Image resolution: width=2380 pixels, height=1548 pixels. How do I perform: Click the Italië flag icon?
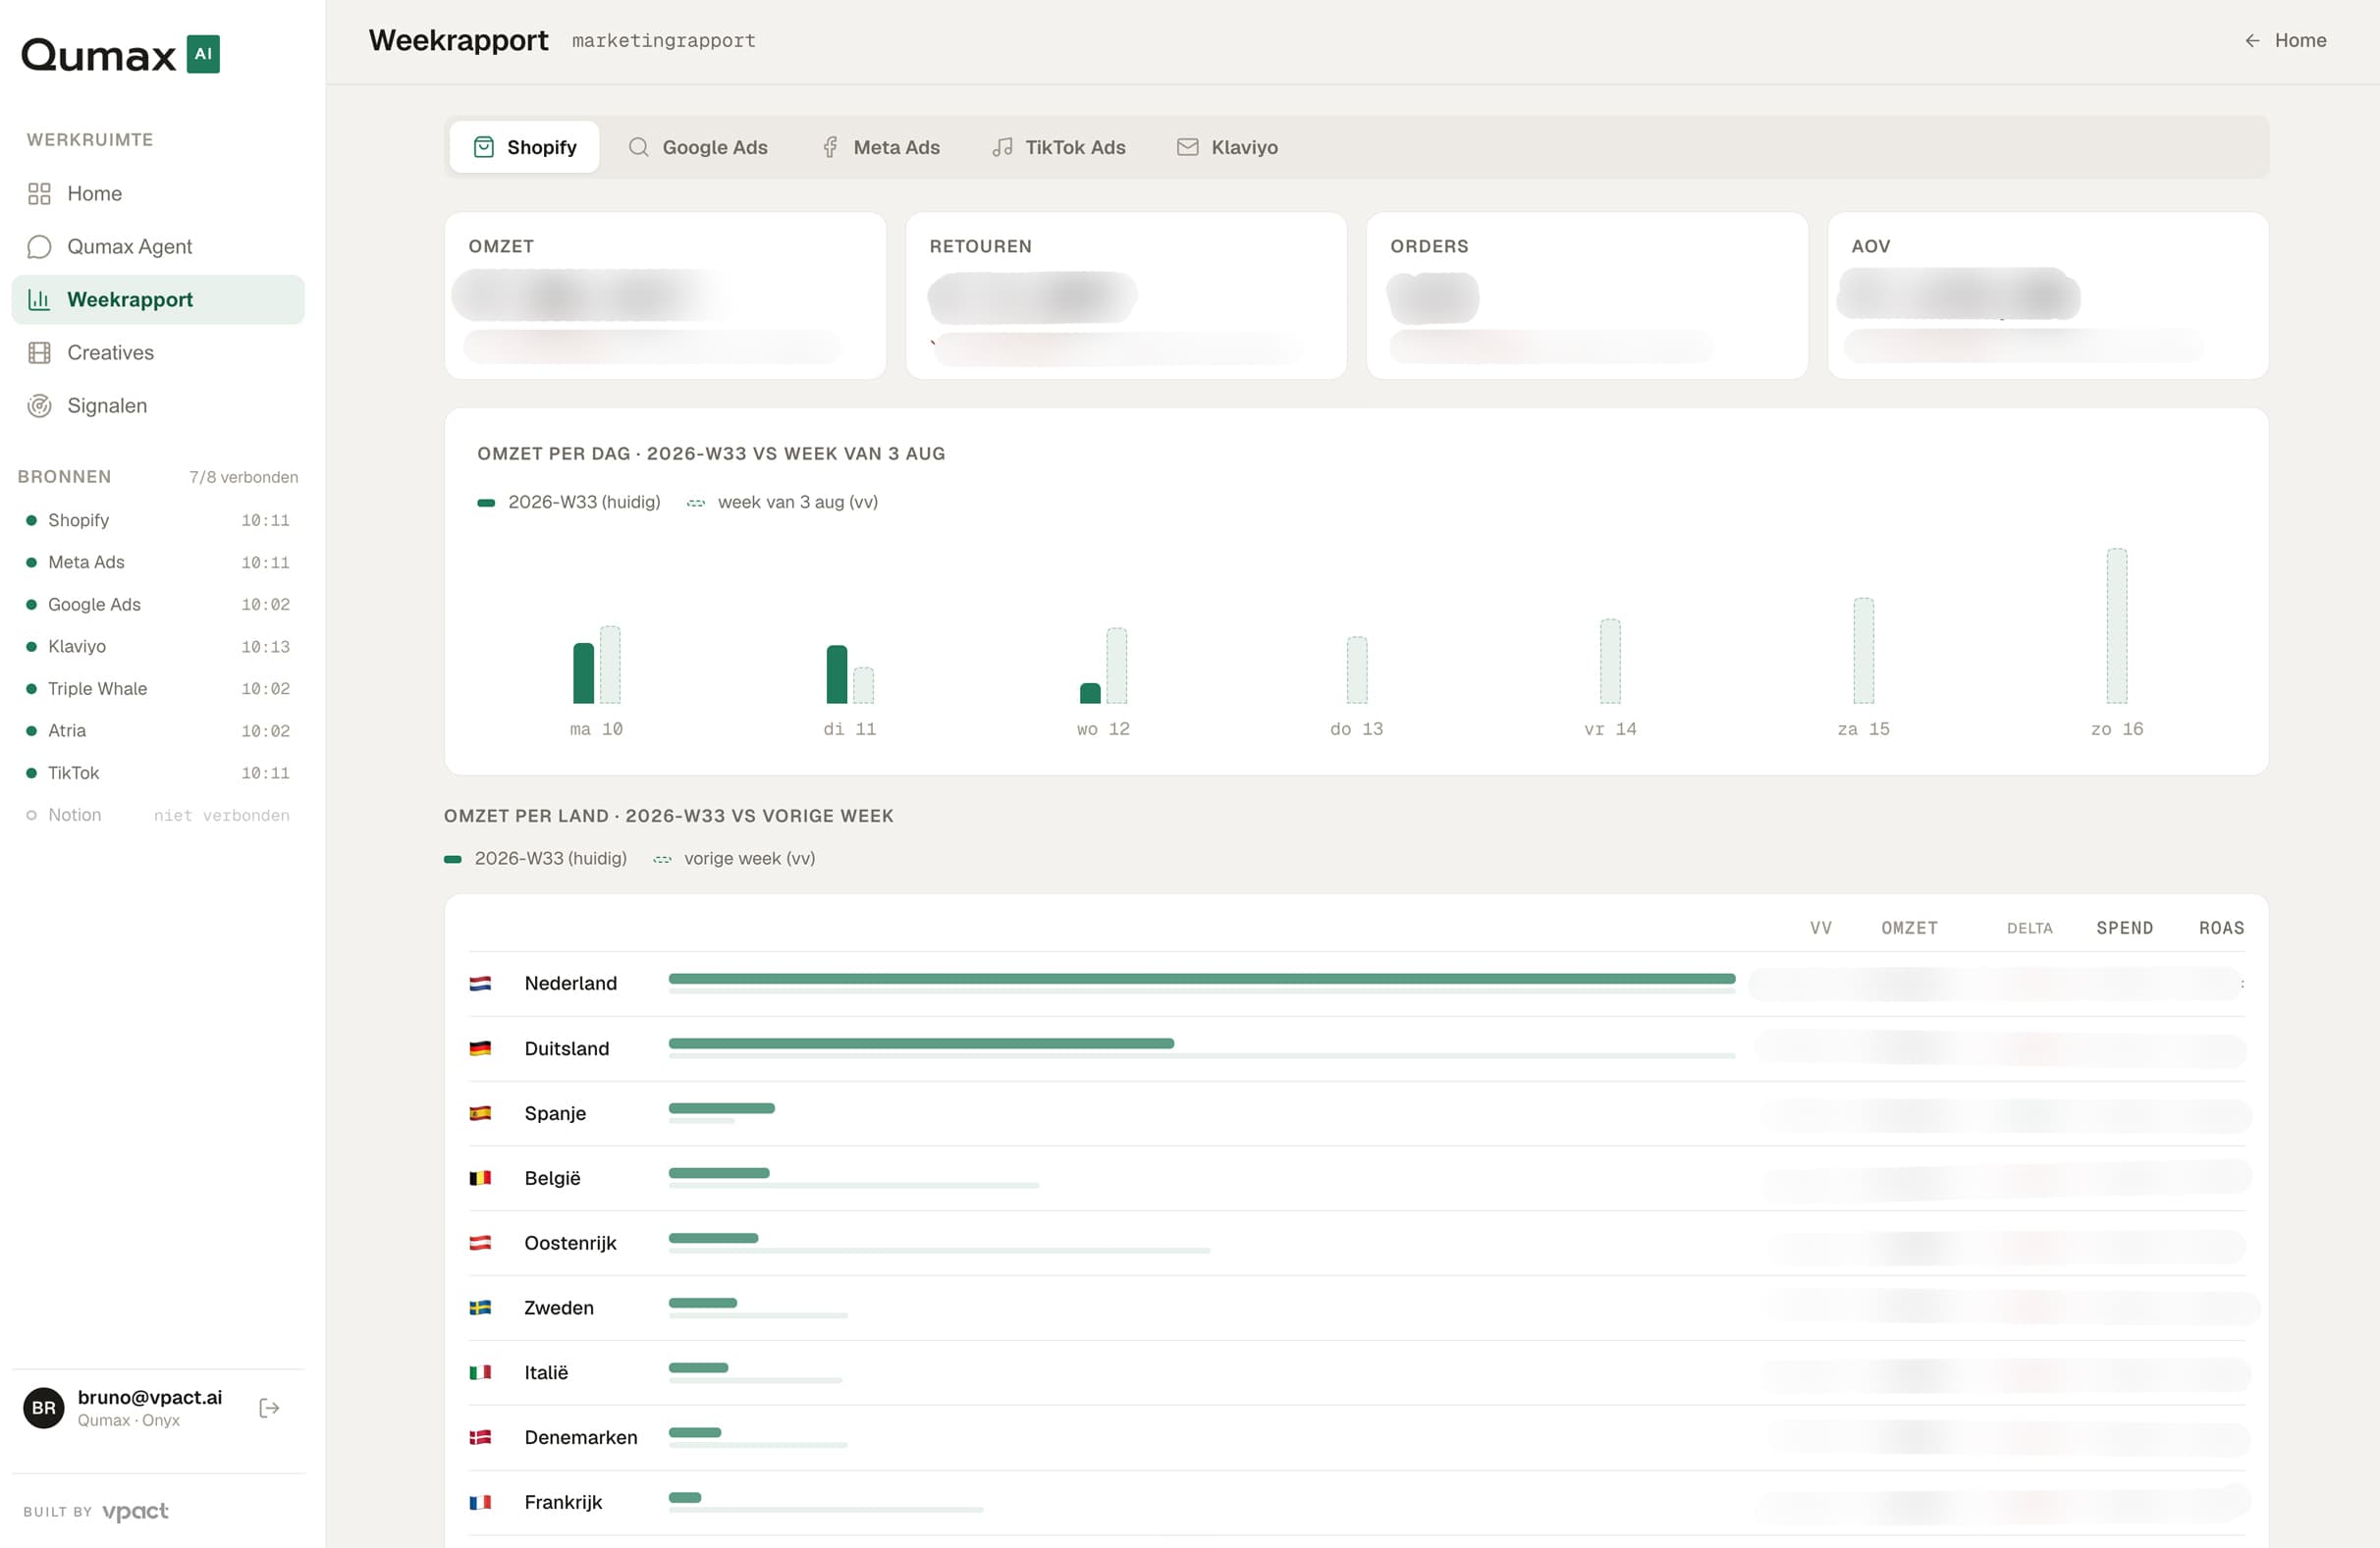(x=480, y=1372)
